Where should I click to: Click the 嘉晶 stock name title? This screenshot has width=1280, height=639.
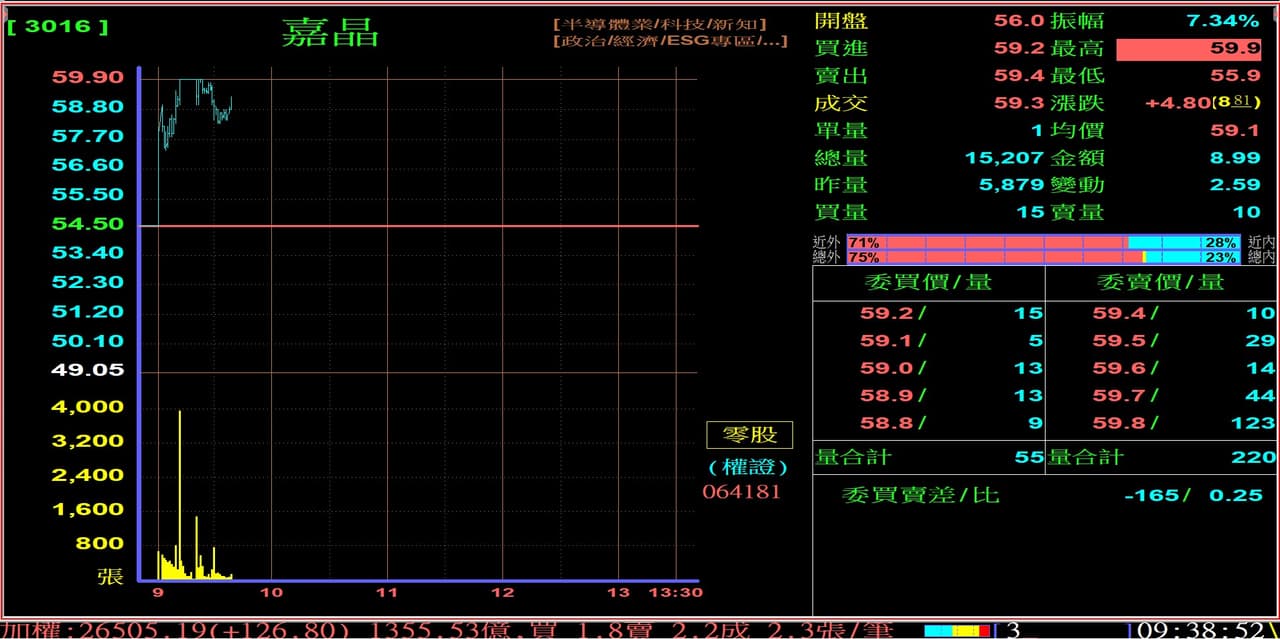point(330,33)
